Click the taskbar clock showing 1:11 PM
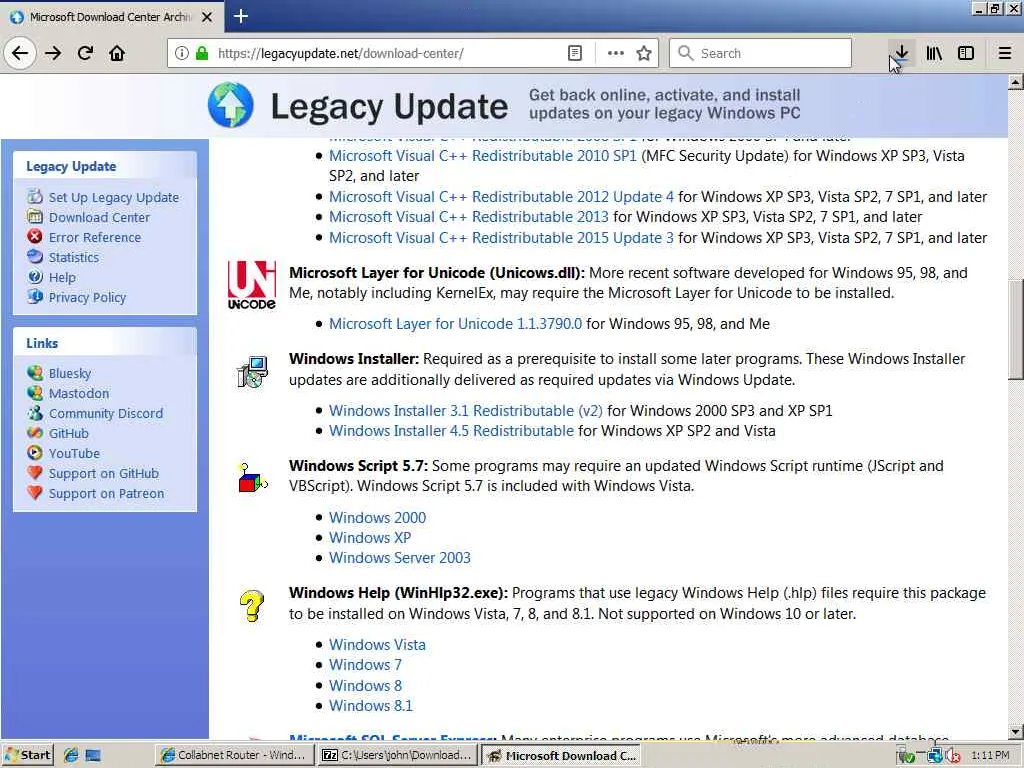This screenshot has width=1024, height=768. pos(990,755)
